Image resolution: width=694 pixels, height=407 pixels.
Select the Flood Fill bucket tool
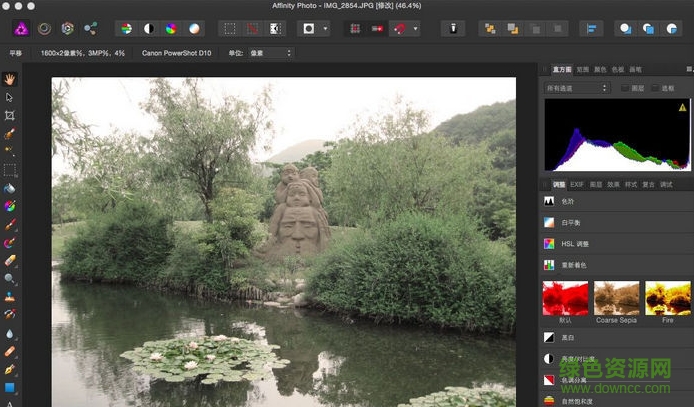pos(9,188)
